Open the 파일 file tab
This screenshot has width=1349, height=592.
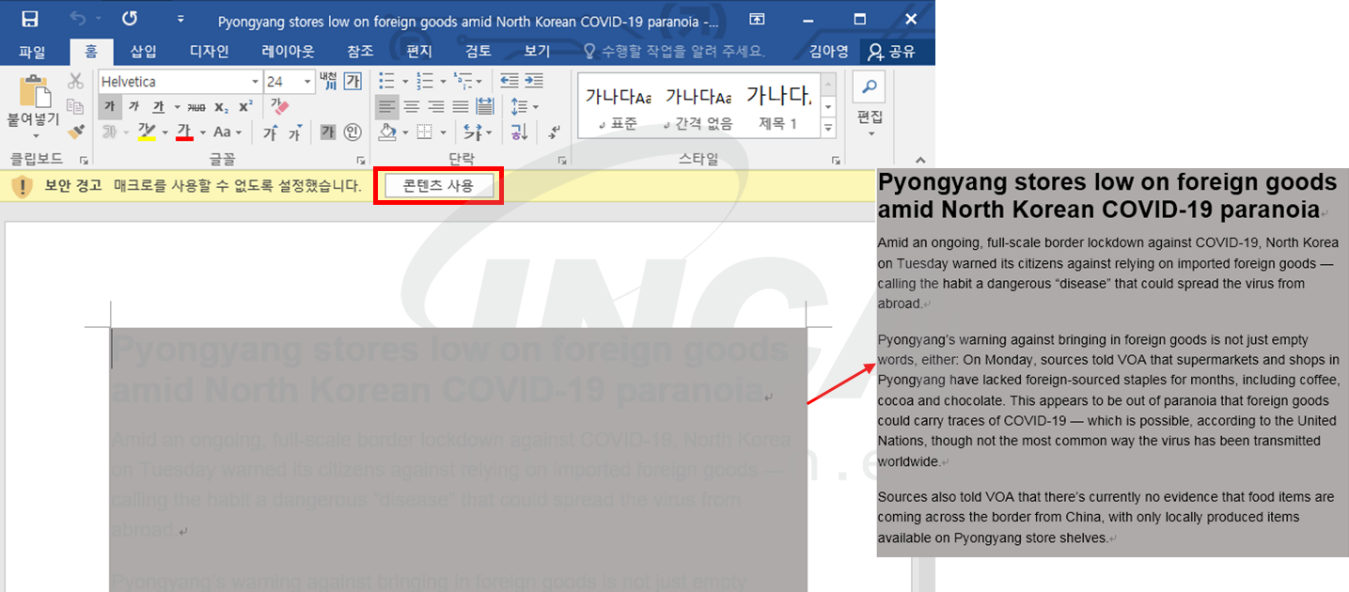coord(32,51)
